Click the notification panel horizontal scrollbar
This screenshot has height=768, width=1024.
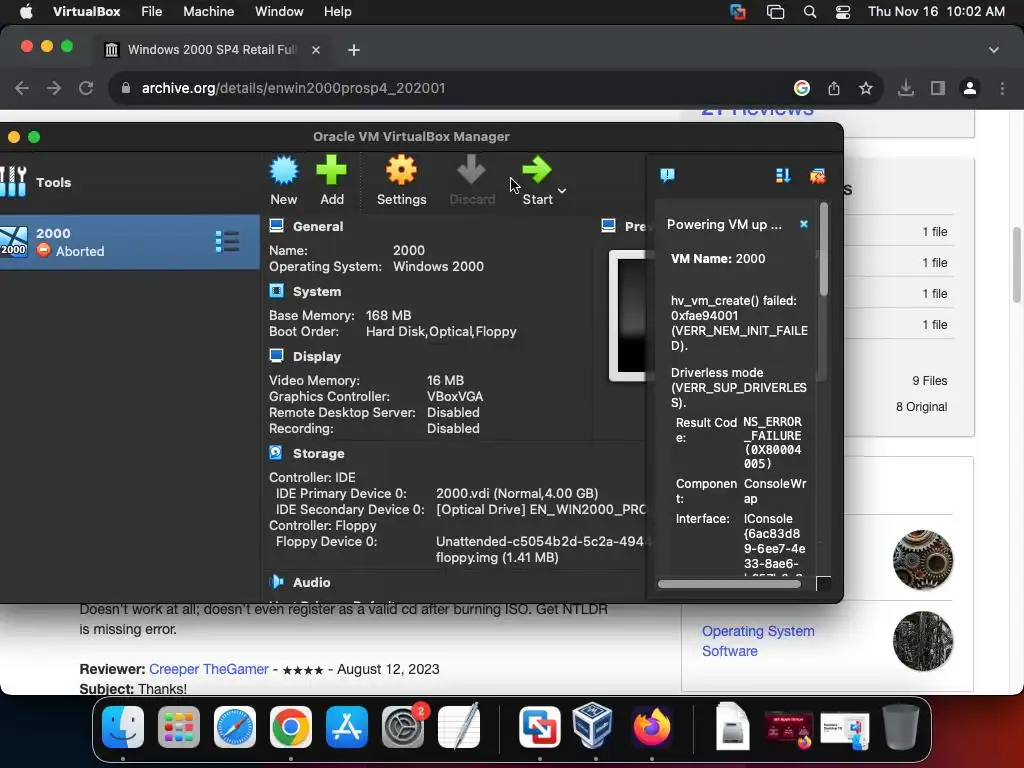coord(729,584)
